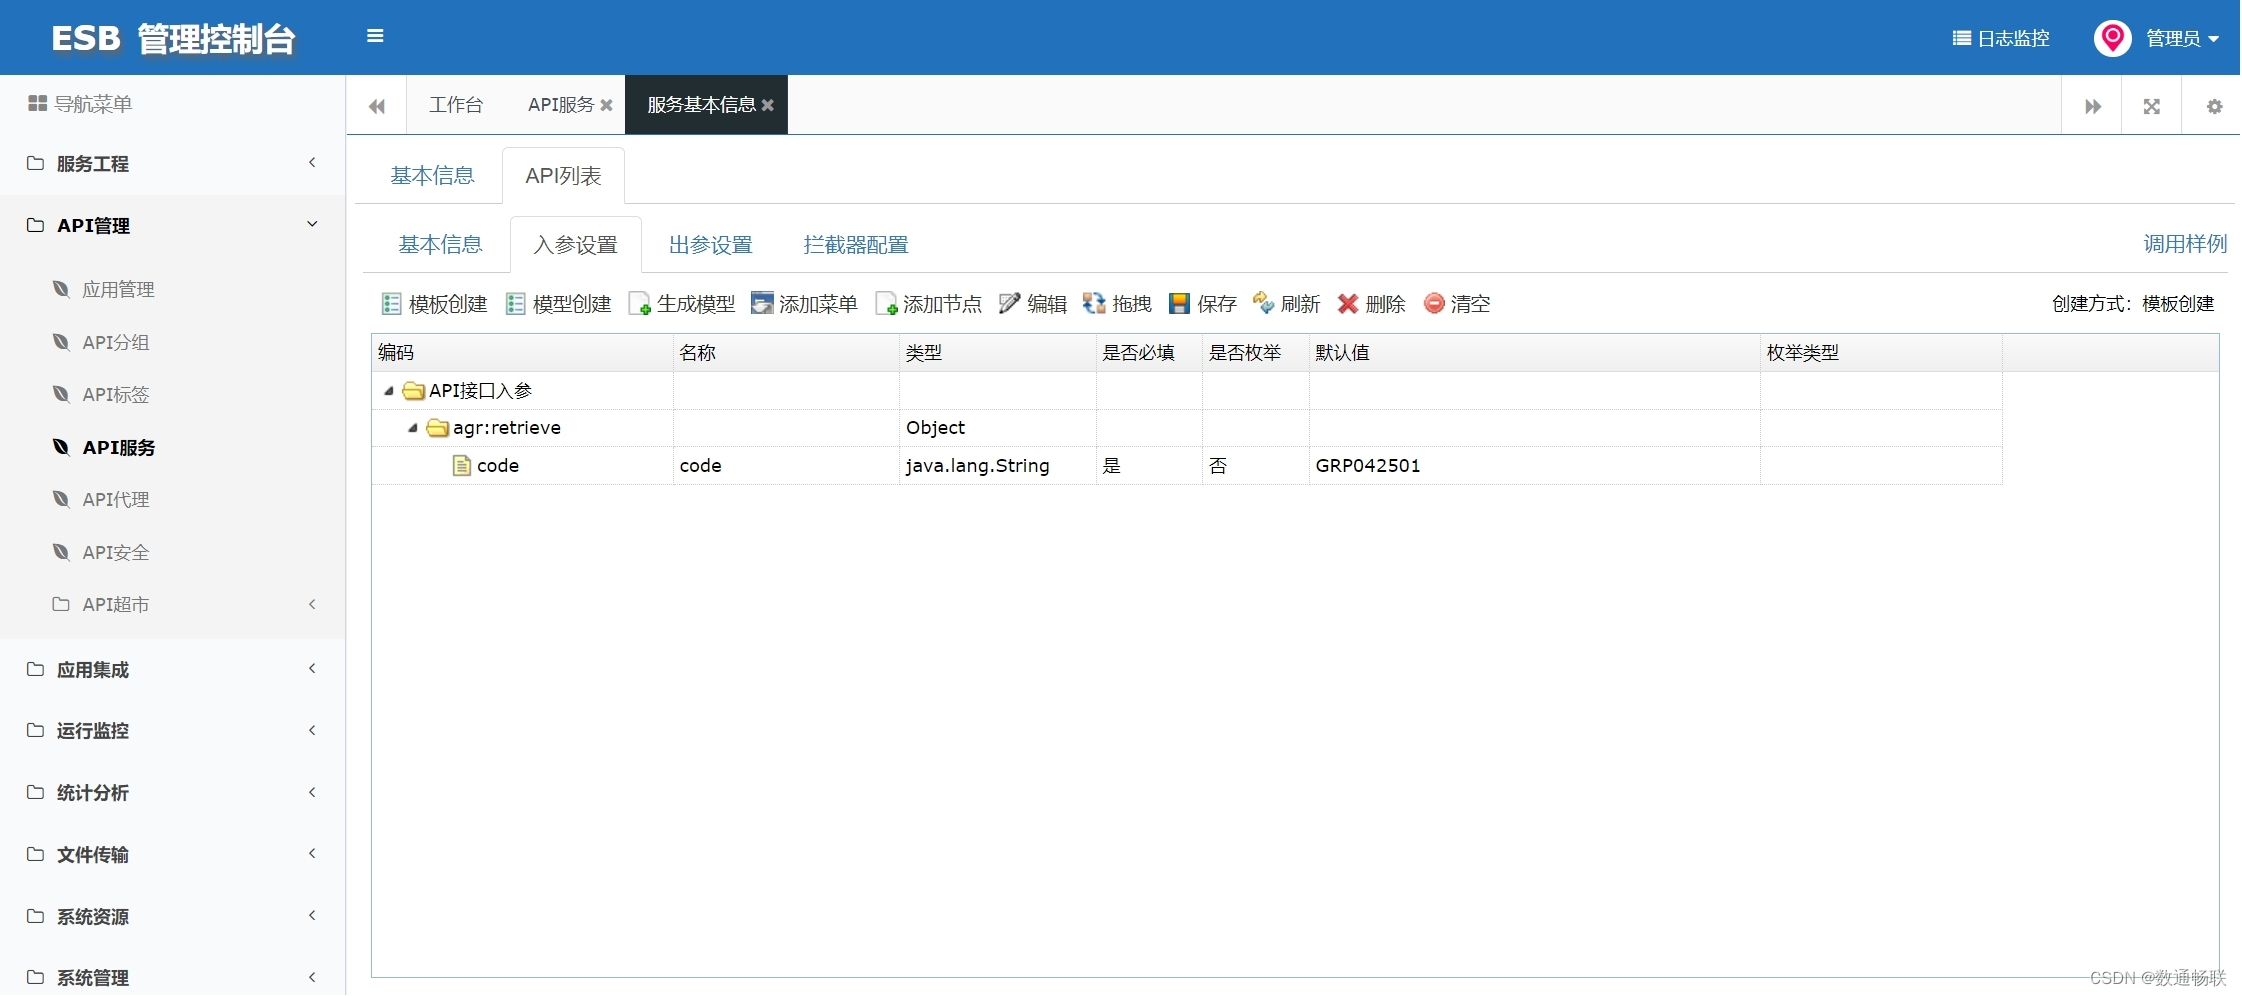The height and width of the screenshot is (996, 2242).
Task: Open the 日志监控 log monitoring link
Action: click(2001, 38)
